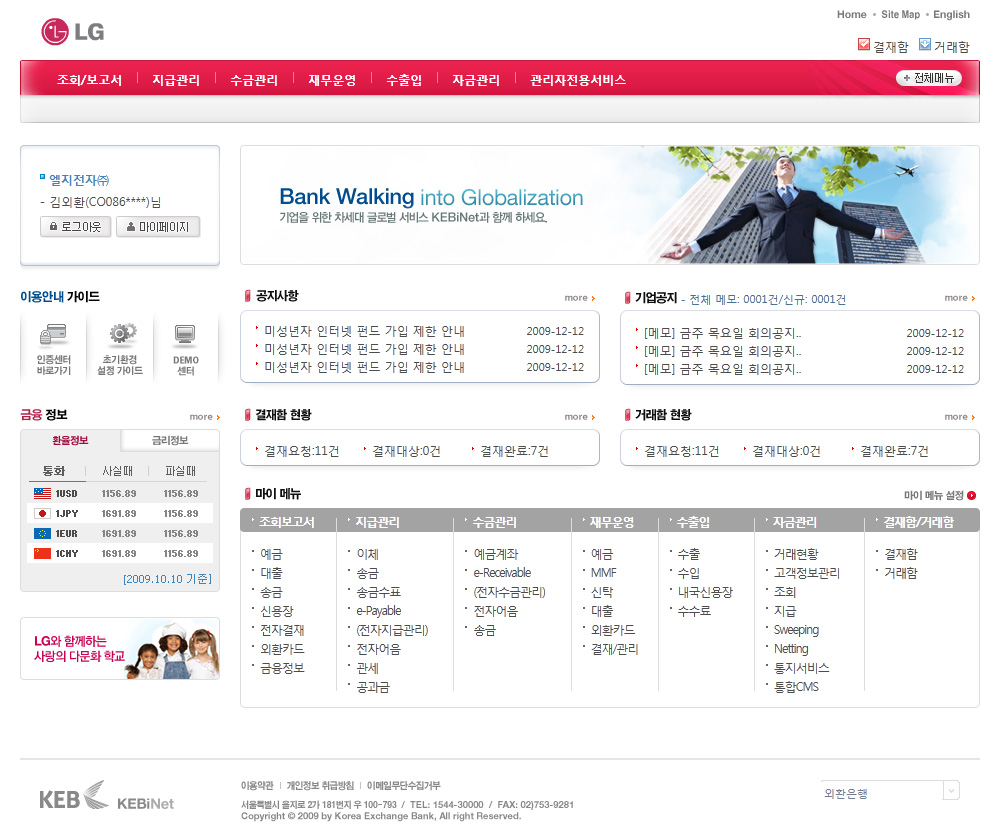Open first 미성년자 인터넷 펀드 notice

pos(364,331)
